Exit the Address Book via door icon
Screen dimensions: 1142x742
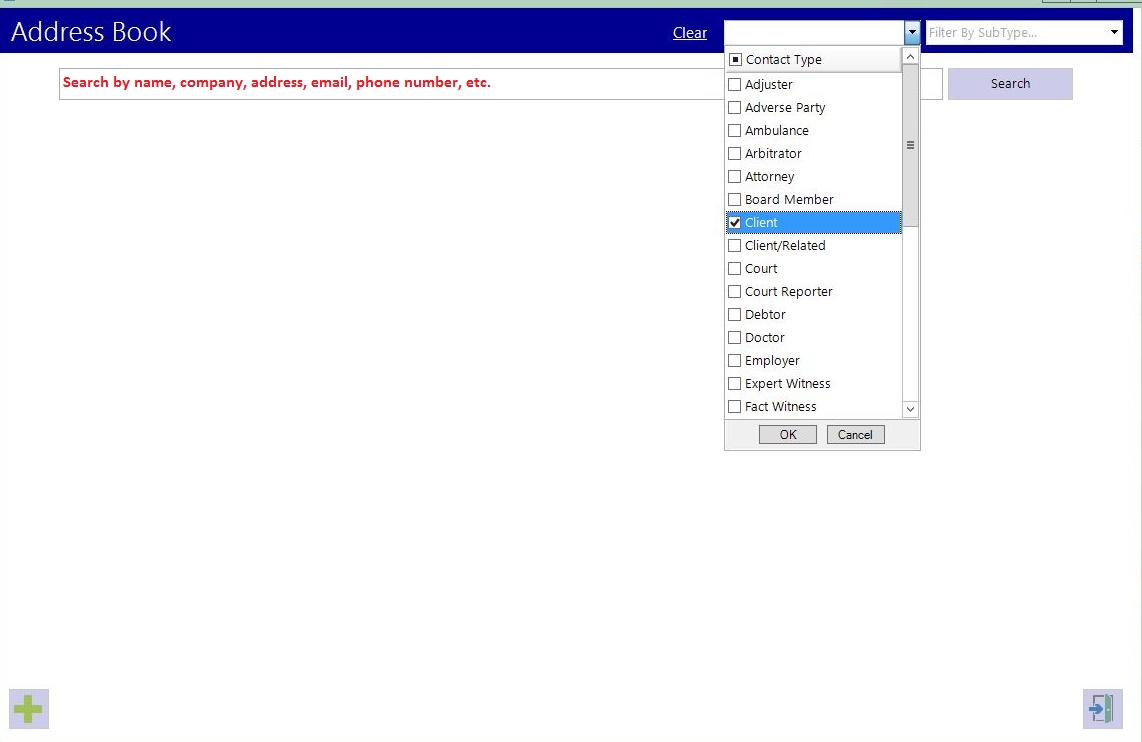coord(1103,709)
